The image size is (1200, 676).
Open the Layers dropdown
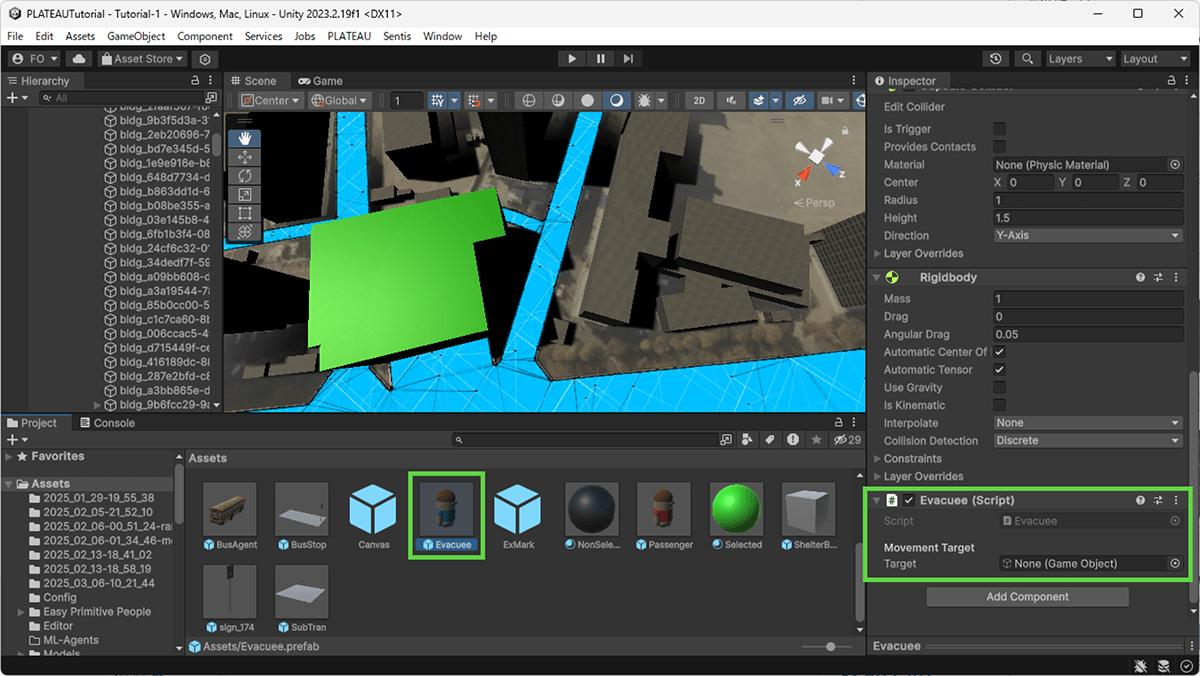point(1080,59)
